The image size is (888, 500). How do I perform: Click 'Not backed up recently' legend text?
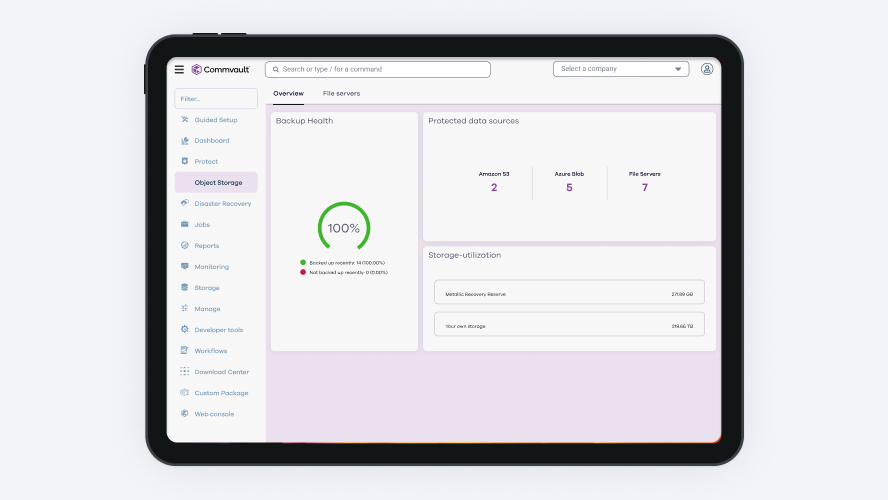pyautogui.click(x=348, y=272)
